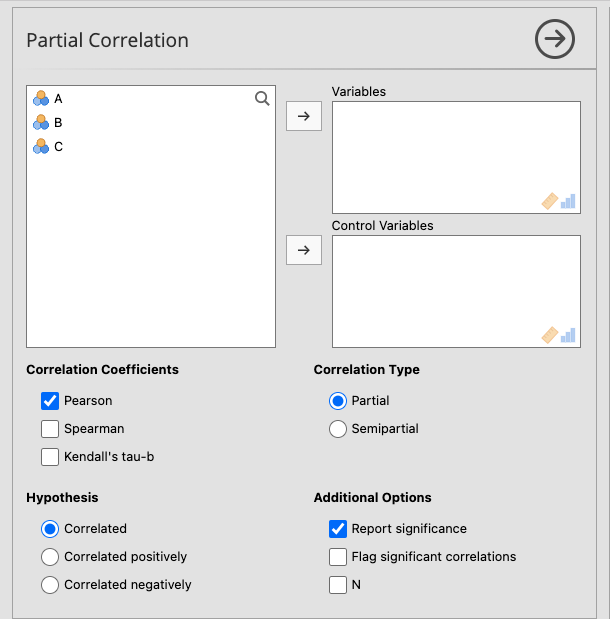Click inside the Control Variables drop area
The width and height of the screenshot is (610, 619).
click(x=455, y=285)
